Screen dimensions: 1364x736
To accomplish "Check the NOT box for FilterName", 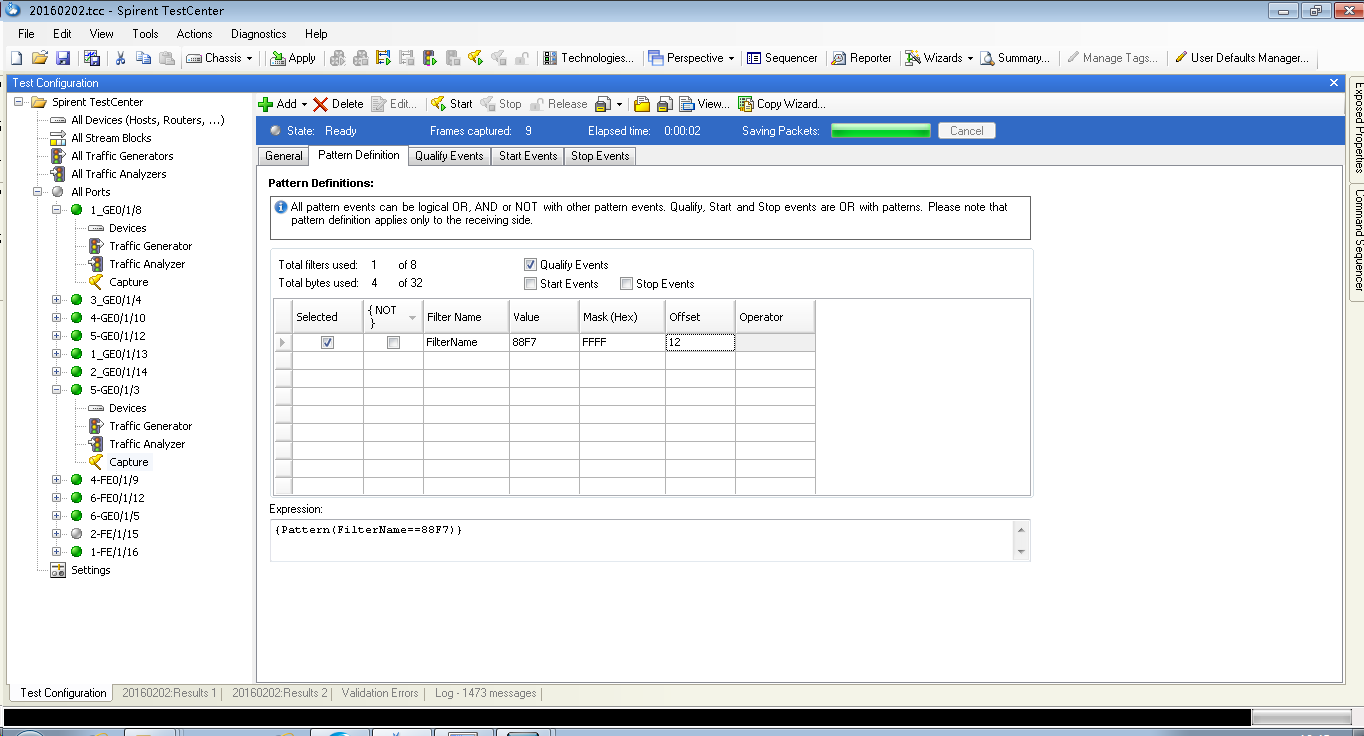I will (x=393, y=342).
